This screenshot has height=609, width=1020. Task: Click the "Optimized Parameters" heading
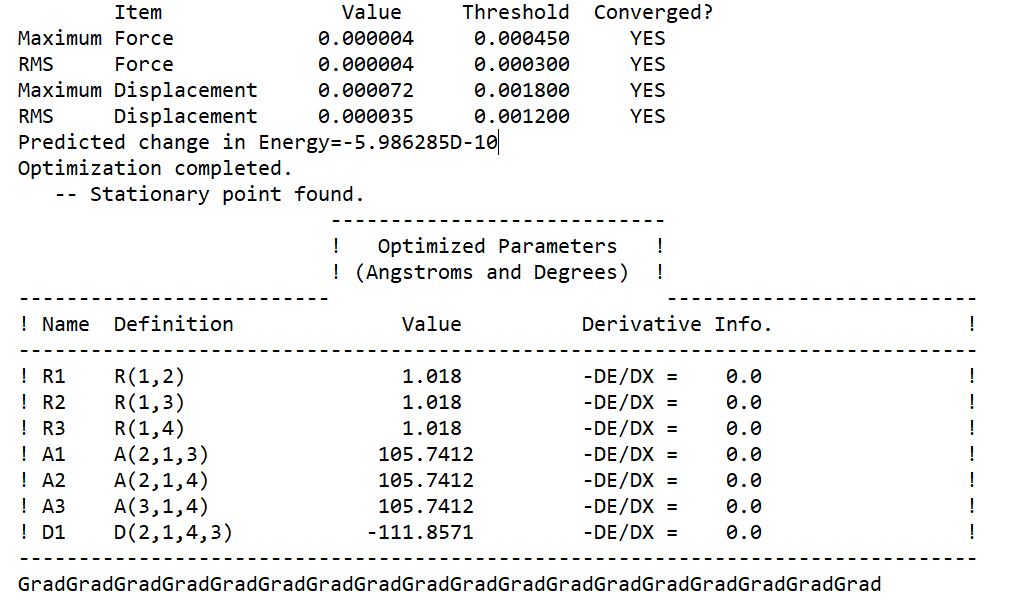coord(497,247)
